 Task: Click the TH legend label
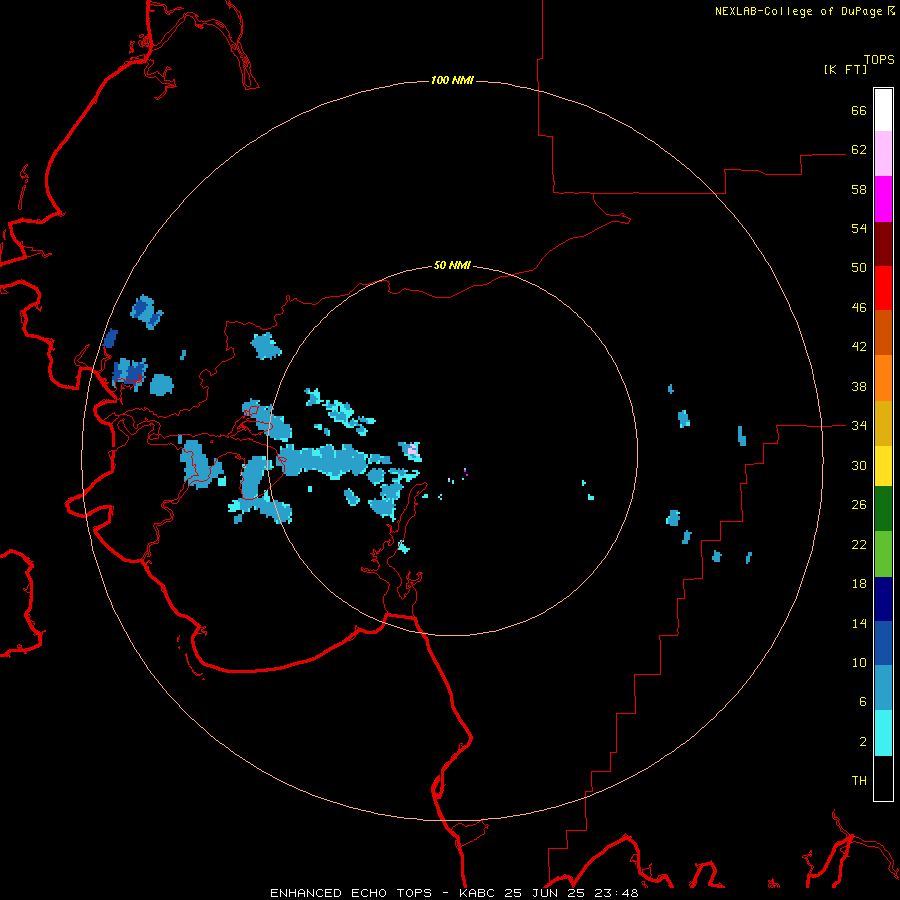[x=859, y=780]
